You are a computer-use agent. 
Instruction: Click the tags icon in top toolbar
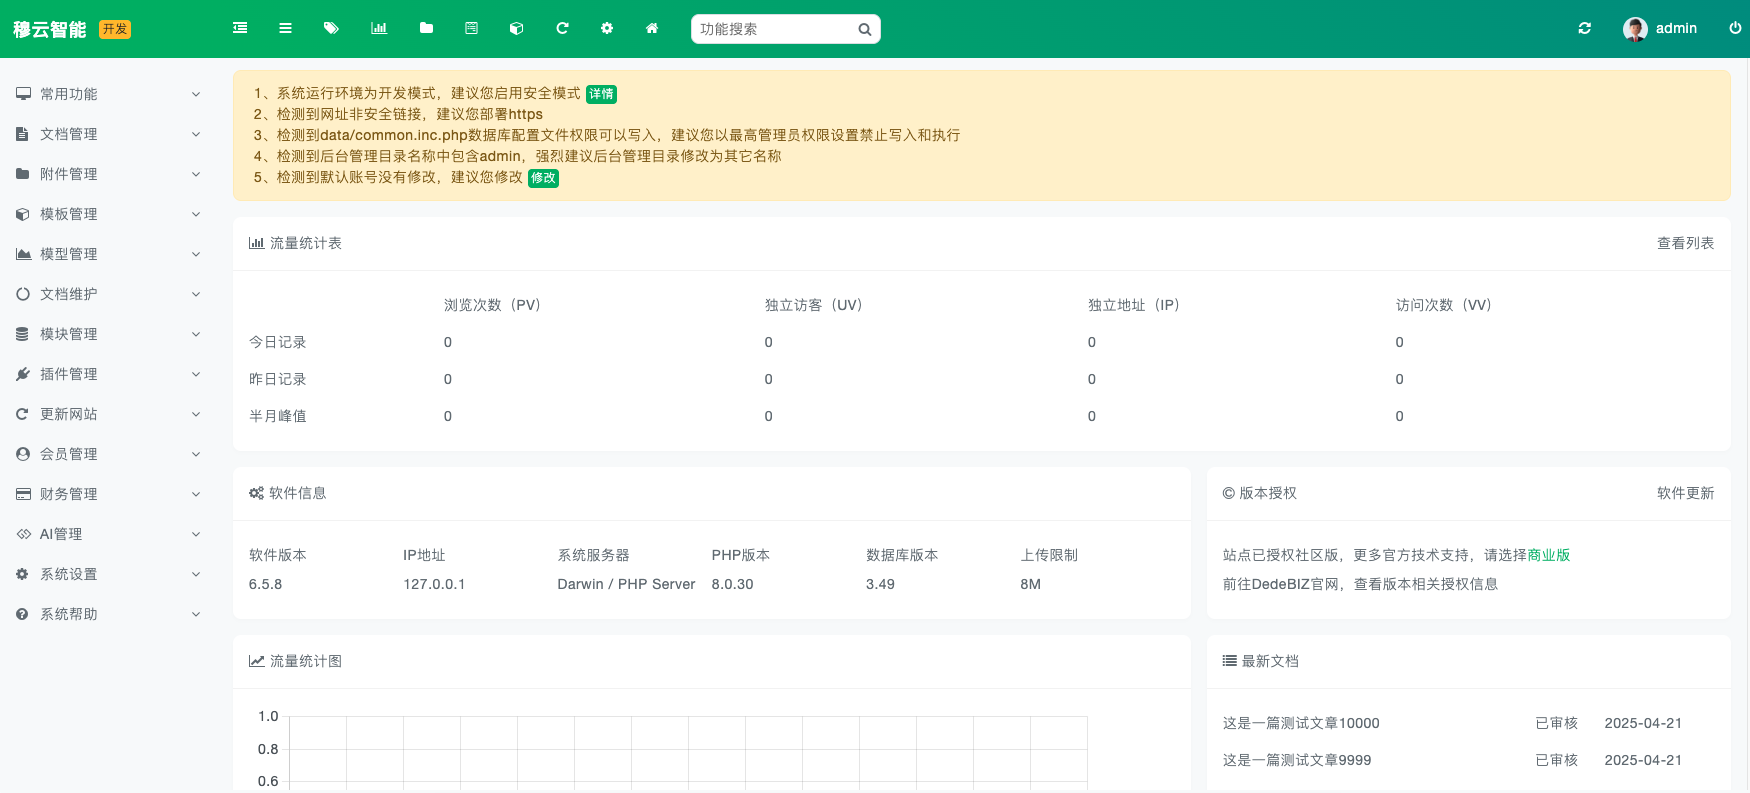(331, 28)
